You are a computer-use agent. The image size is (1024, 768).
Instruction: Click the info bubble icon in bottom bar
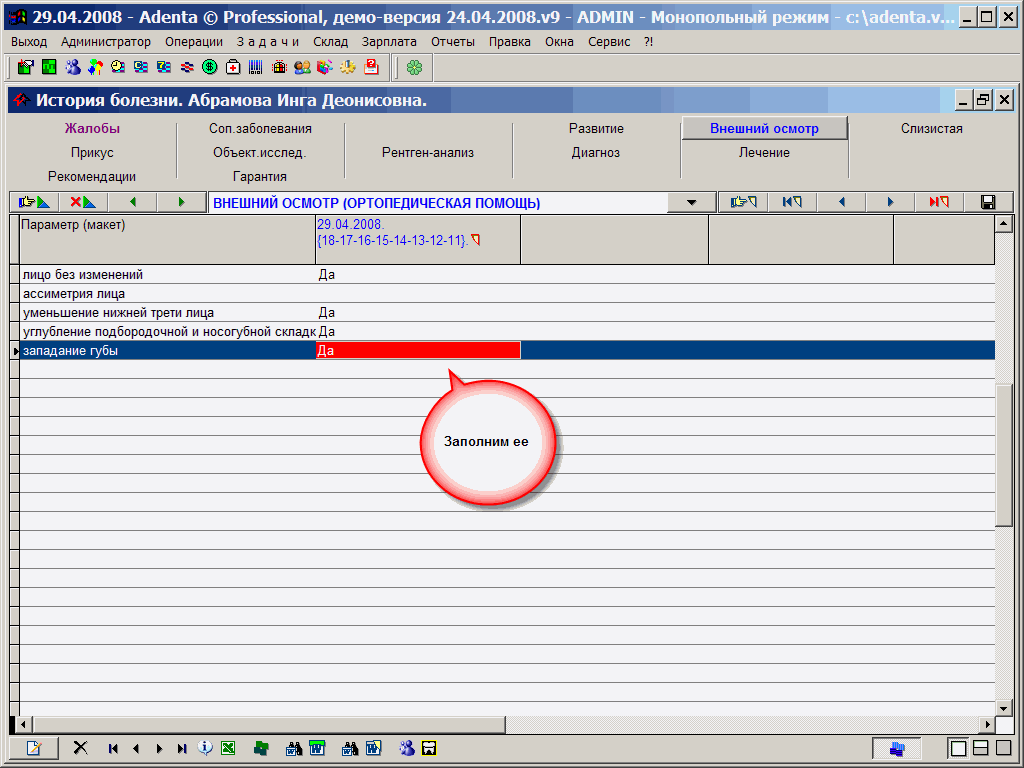[x=205, y=748]
